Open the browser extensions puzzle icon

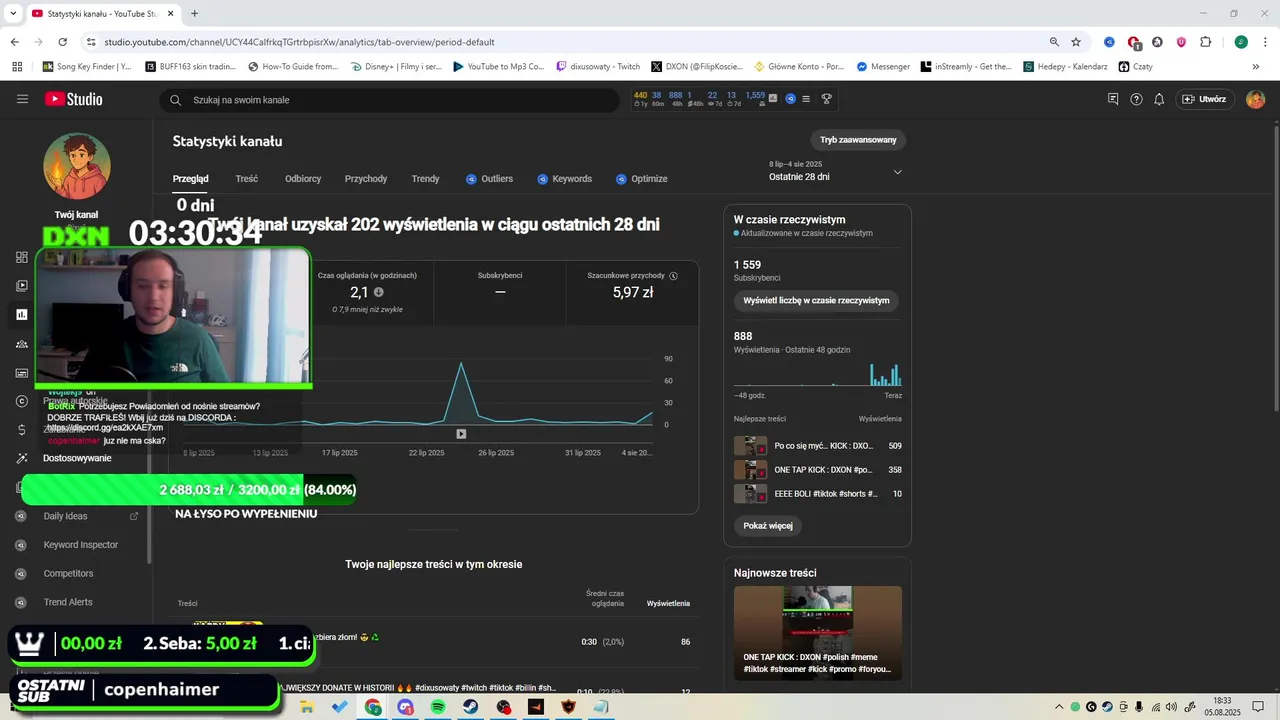tap(1205, 42)
